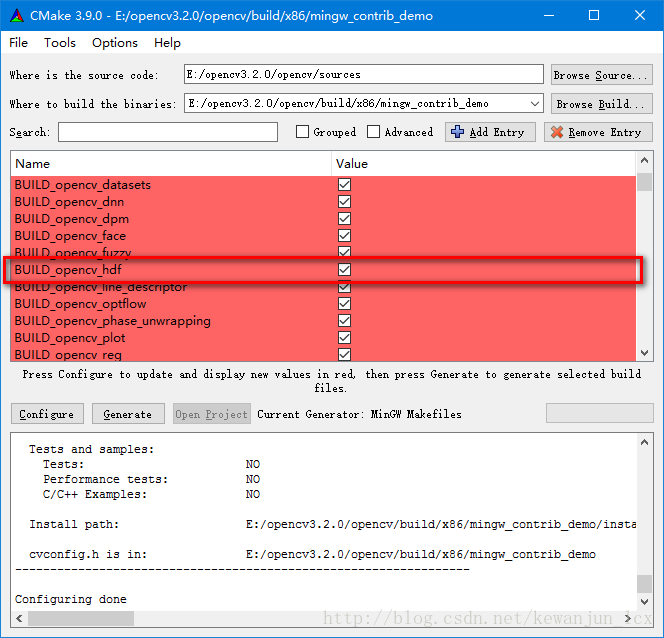Enable the Grouped checkbox

(x=303, y=132)
